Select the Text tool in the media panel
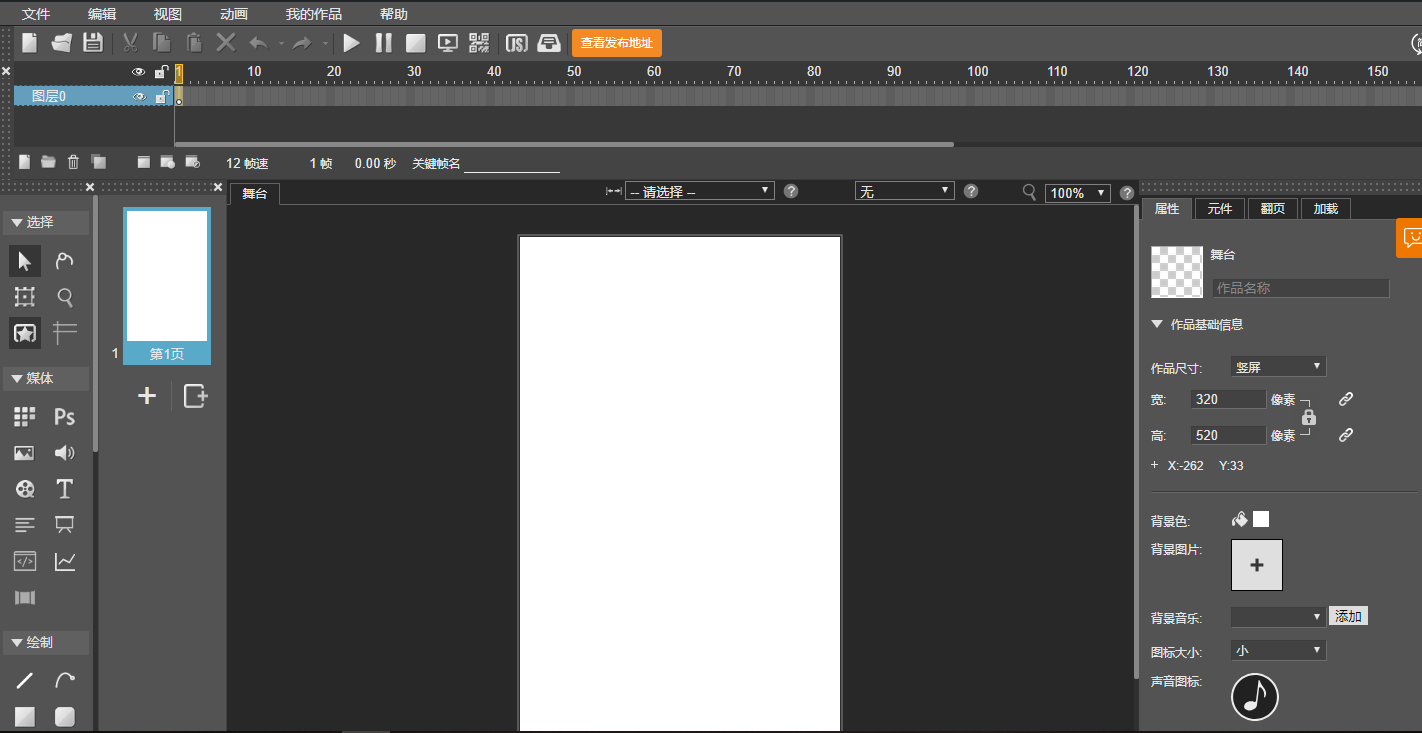This screenshot has width=1422, height=733. coord(65,489)
